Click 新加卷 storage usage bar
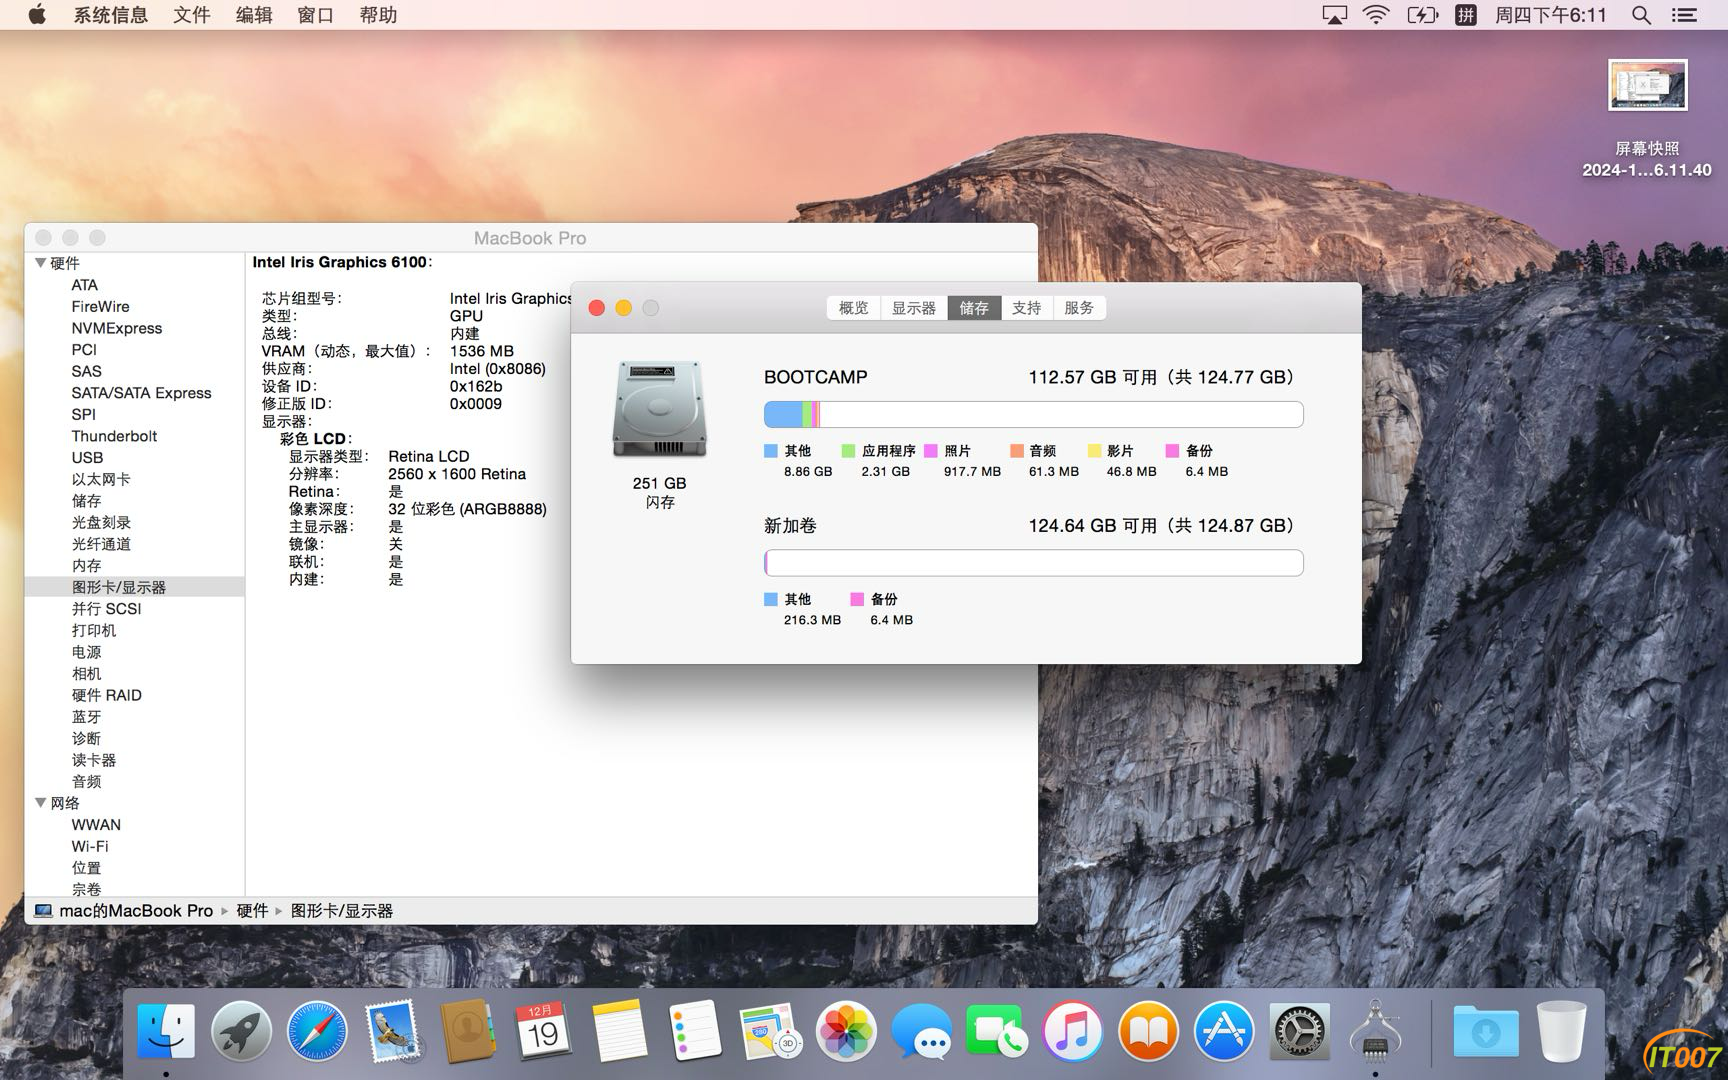Viewport: 1728px width, 1080px height. pyautogui.click(x=1033, y=563)
